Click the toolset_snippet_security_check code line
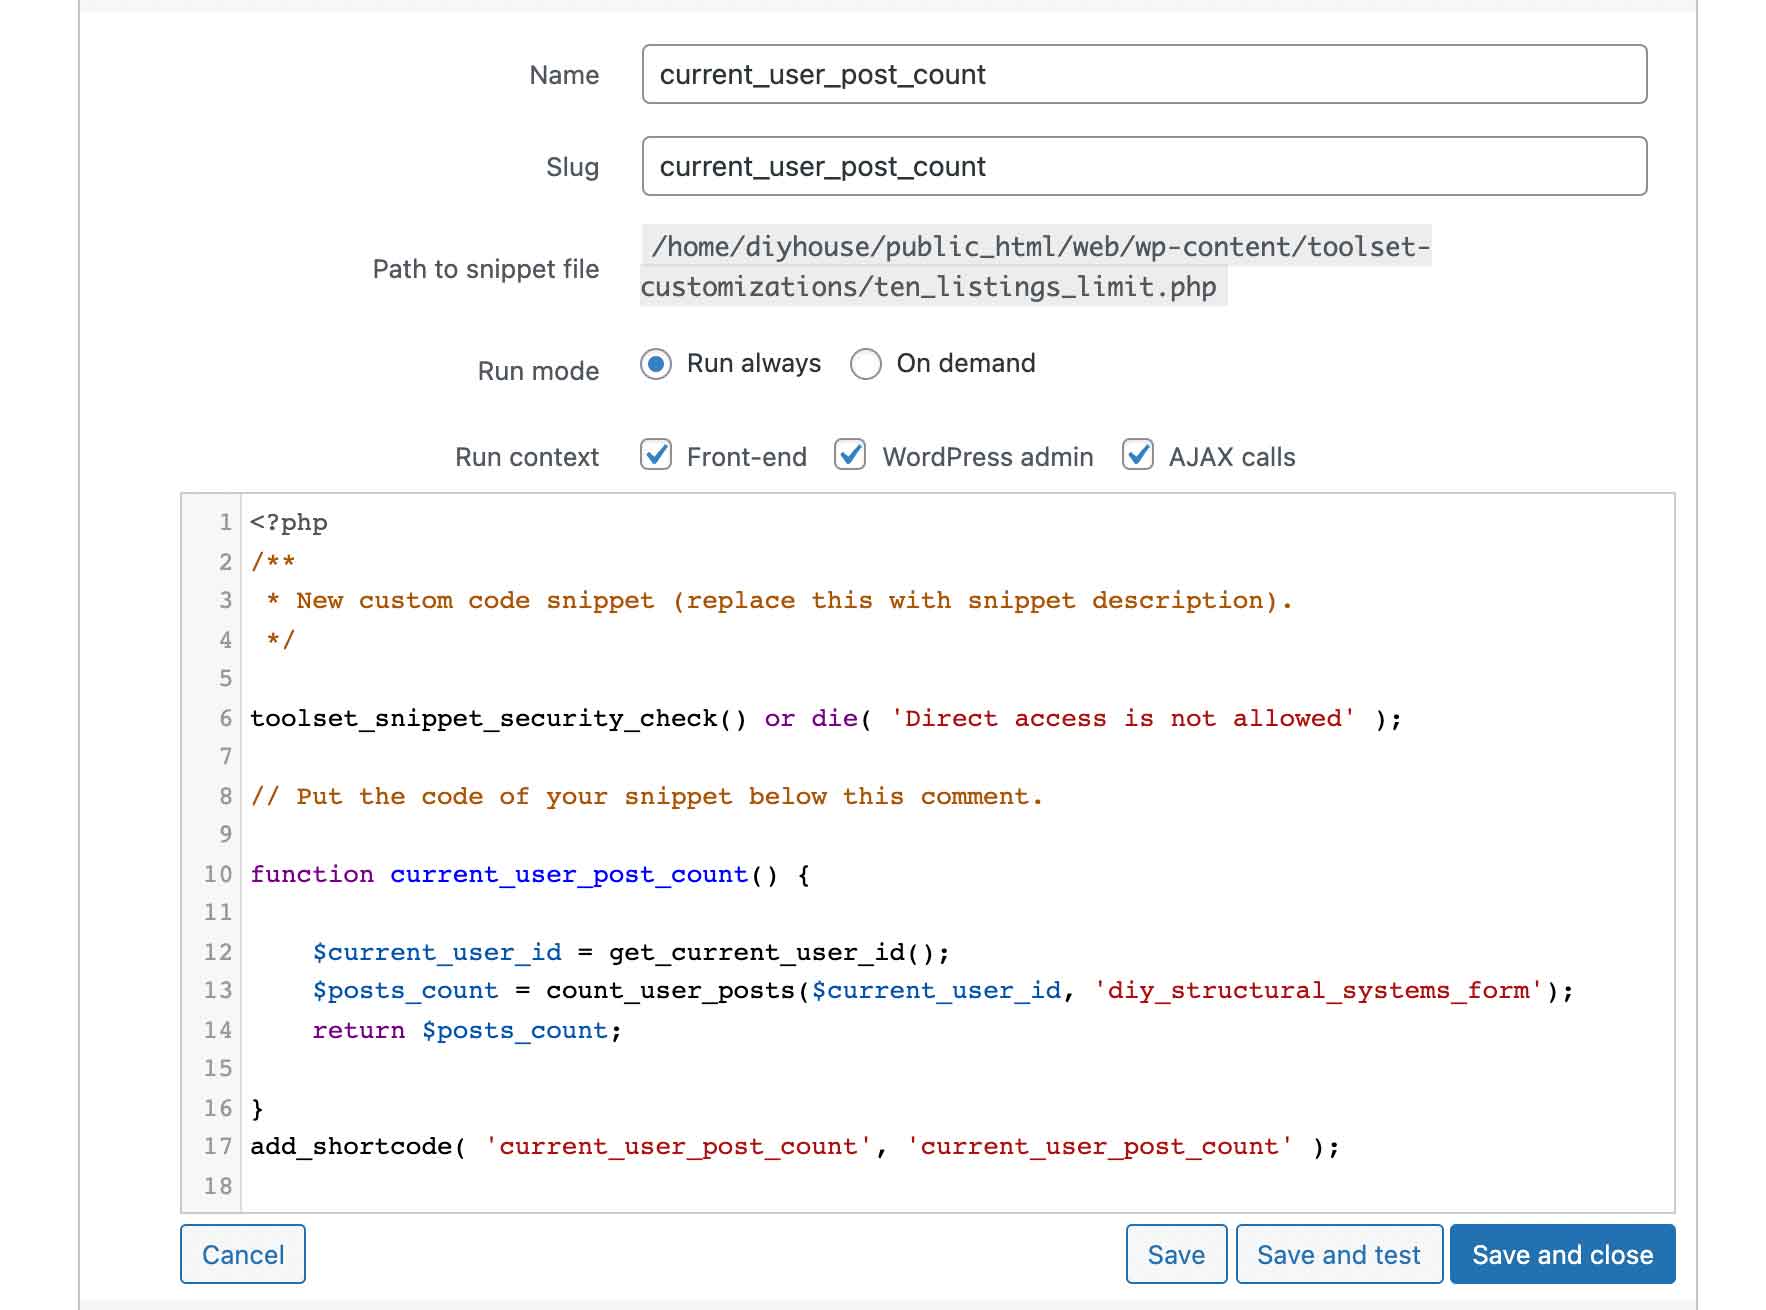Image resolution: width=1766 pixels, height=1310 pixels. (826, 719)
